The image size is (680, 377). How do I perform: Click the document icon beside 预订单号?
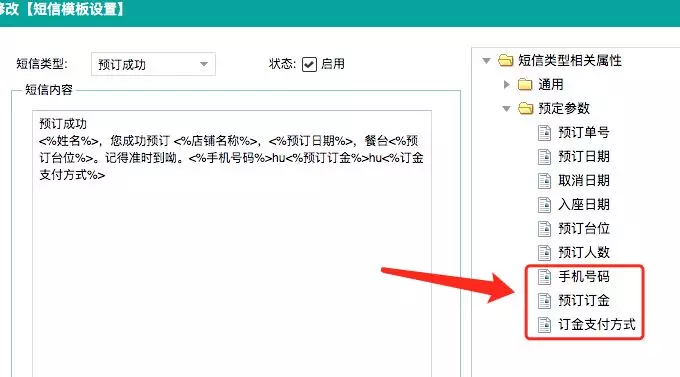(x=544, y=133)
